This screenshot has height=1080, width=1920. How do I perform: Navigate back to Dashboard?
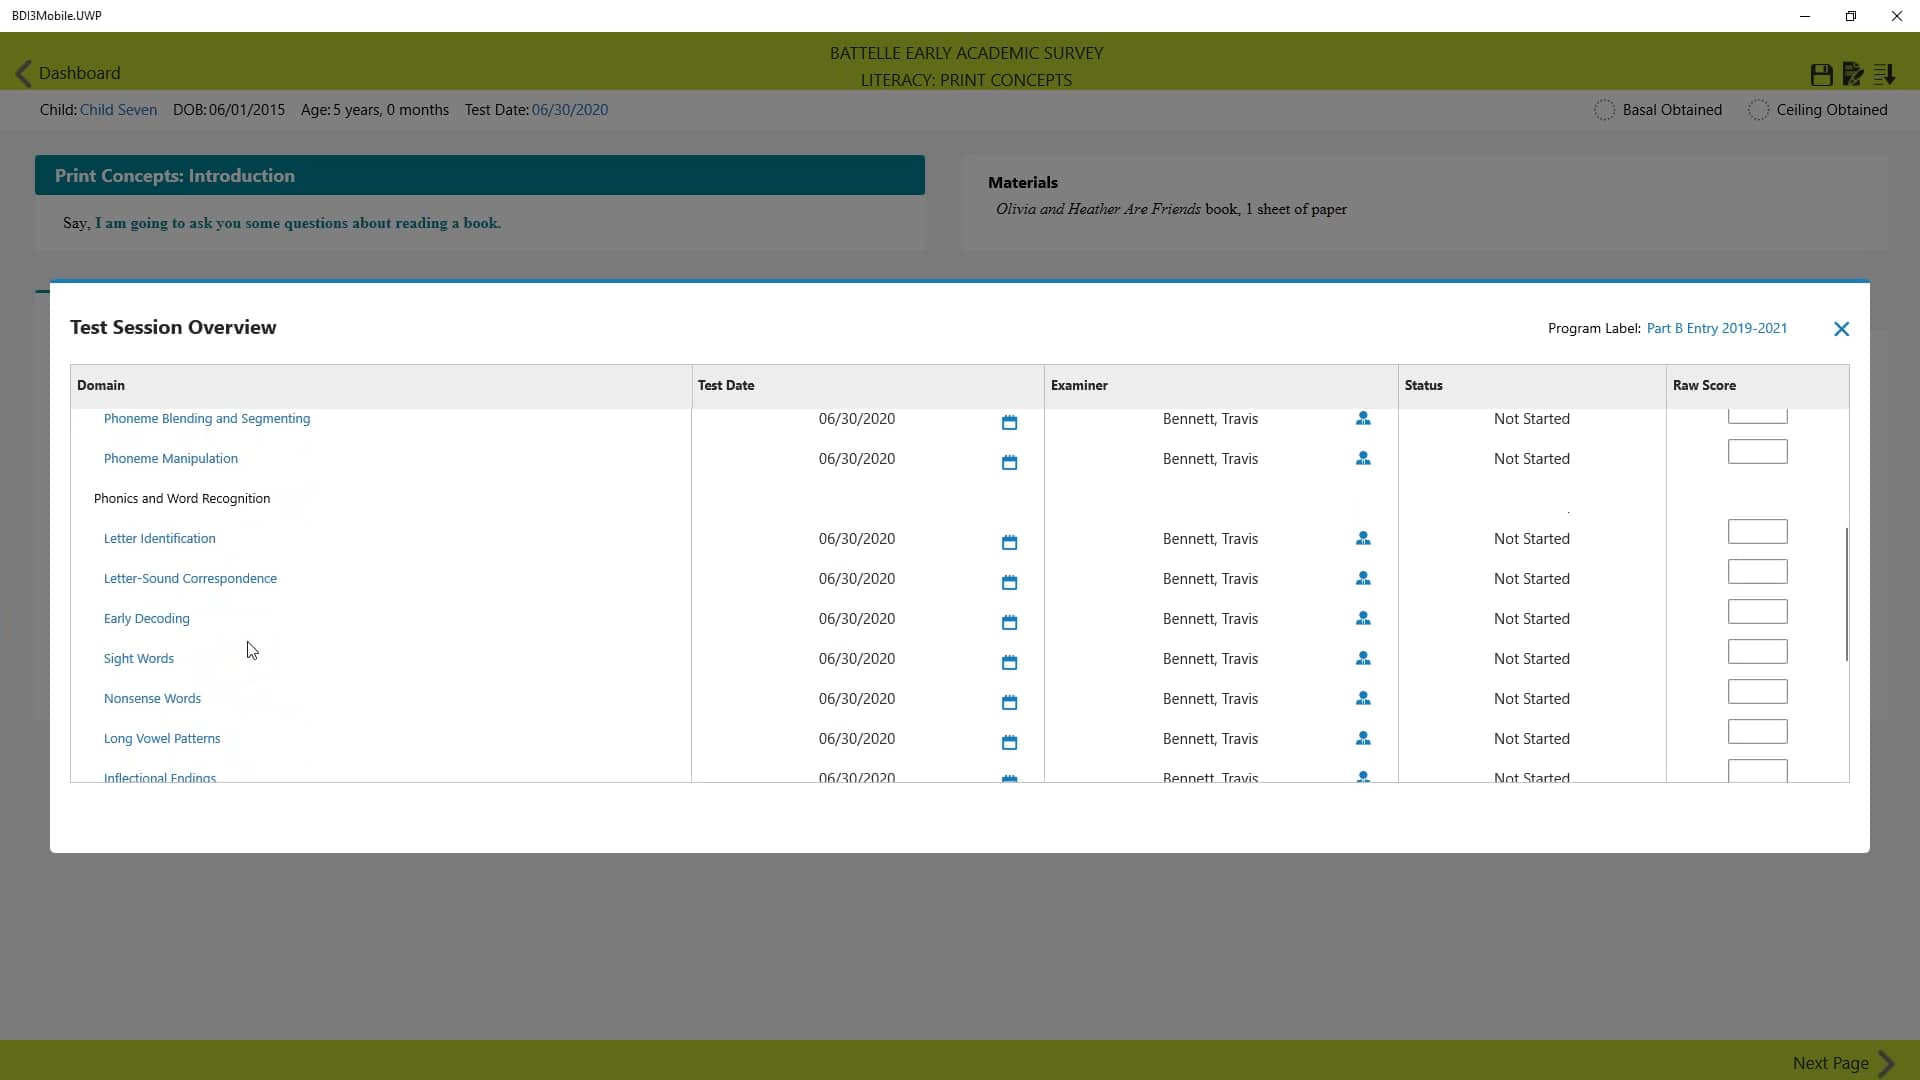(78, 73)
